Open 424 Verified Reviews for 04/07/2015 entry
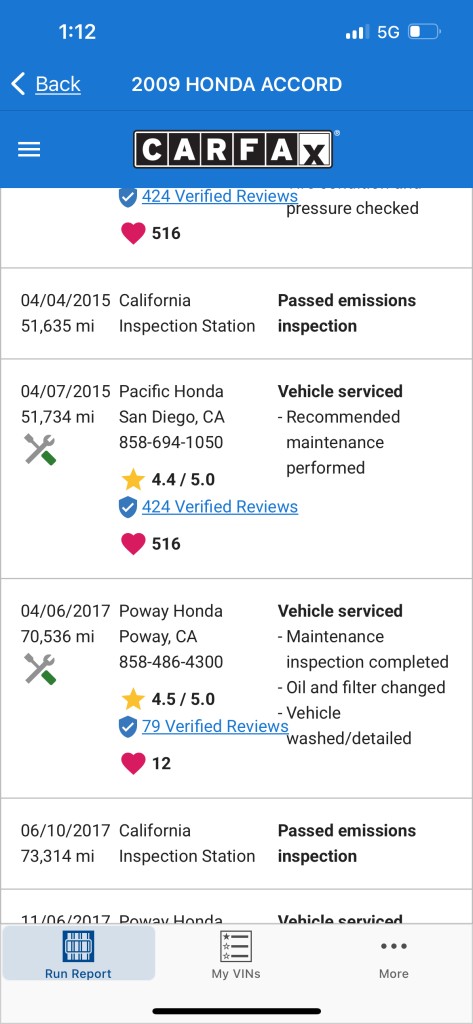The height and width of the screenshot is (1024, 473). coord(220,507)
